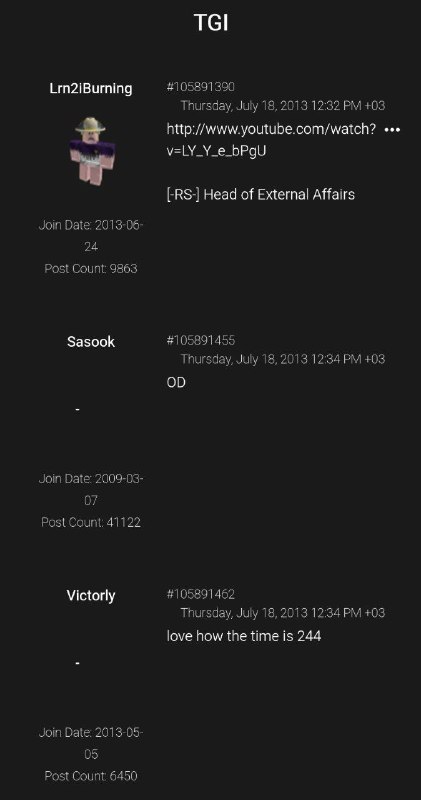Open Lrn2iBurning's user profile name
The width and height of the screenshot is (421, 800).
pyautogui.click(x=91, y=88)
